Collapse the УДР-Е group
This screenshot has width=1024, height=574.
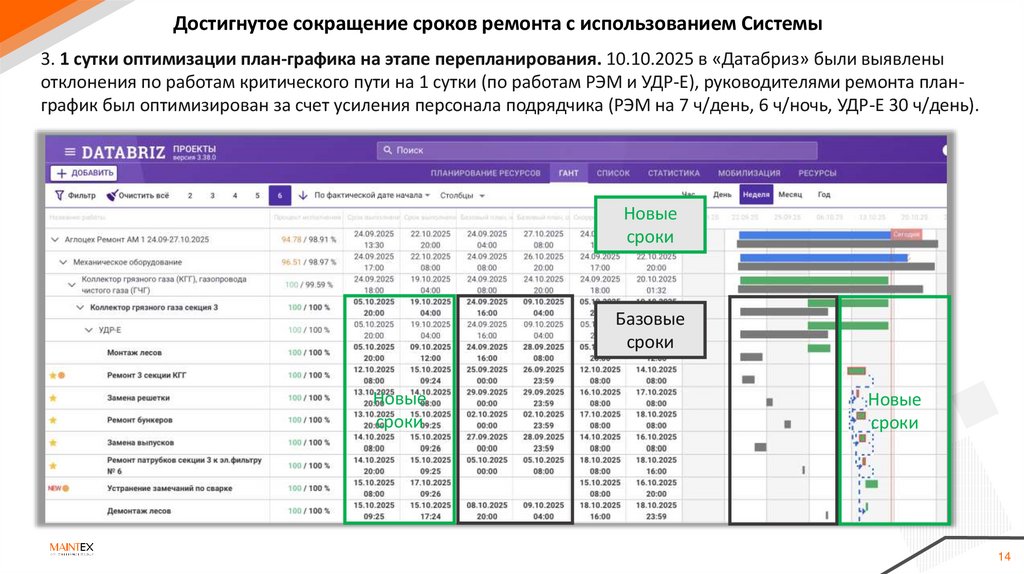pos(88,330)
